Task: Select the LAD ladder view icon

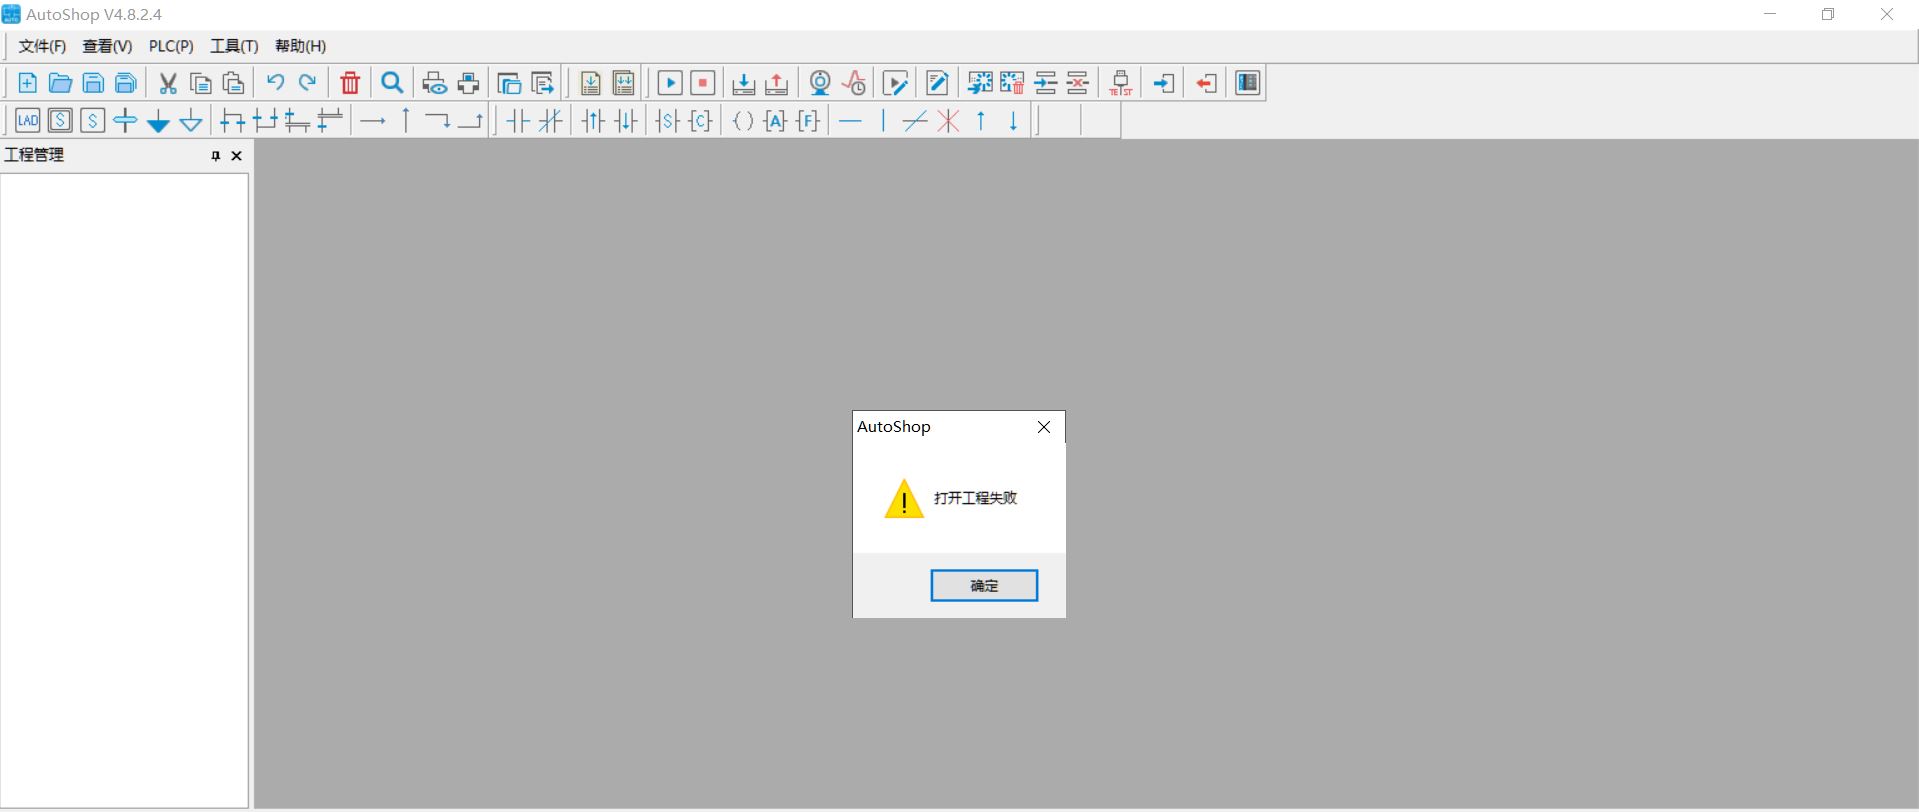Action: pyautogui.click(x=28, y=121)
